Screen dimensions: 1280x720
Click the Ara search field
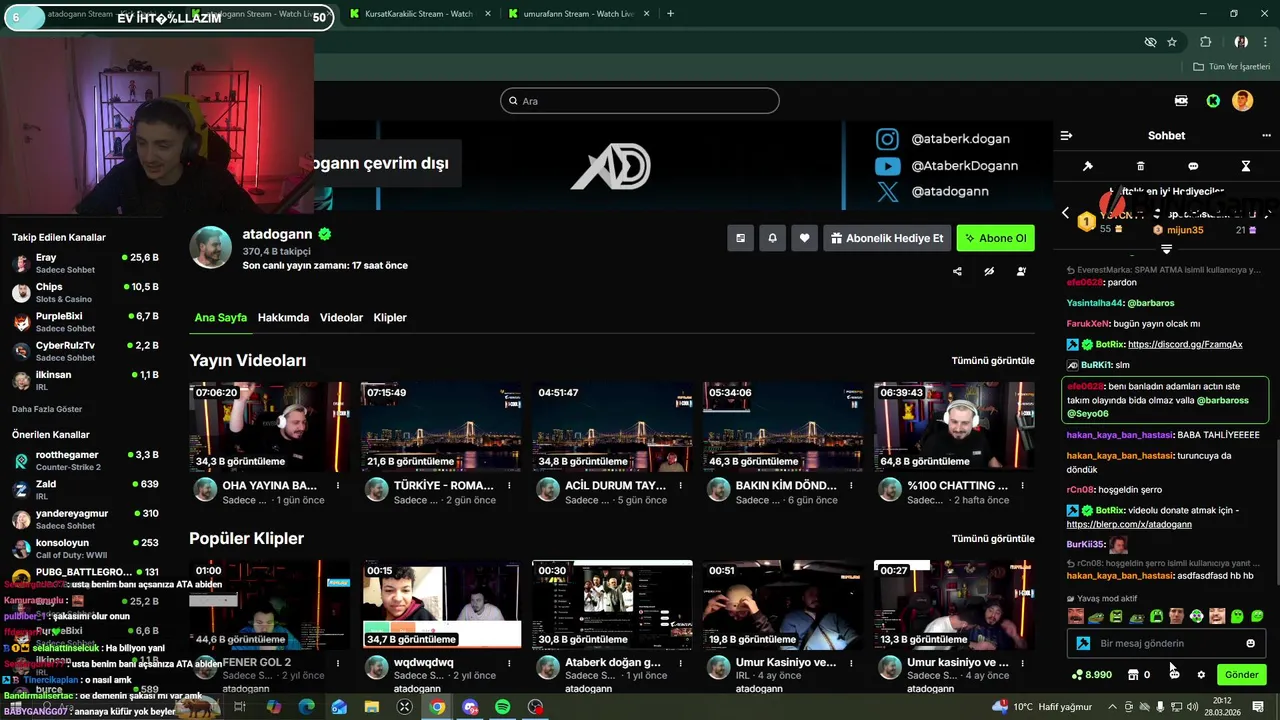click(x=640, y=101)
